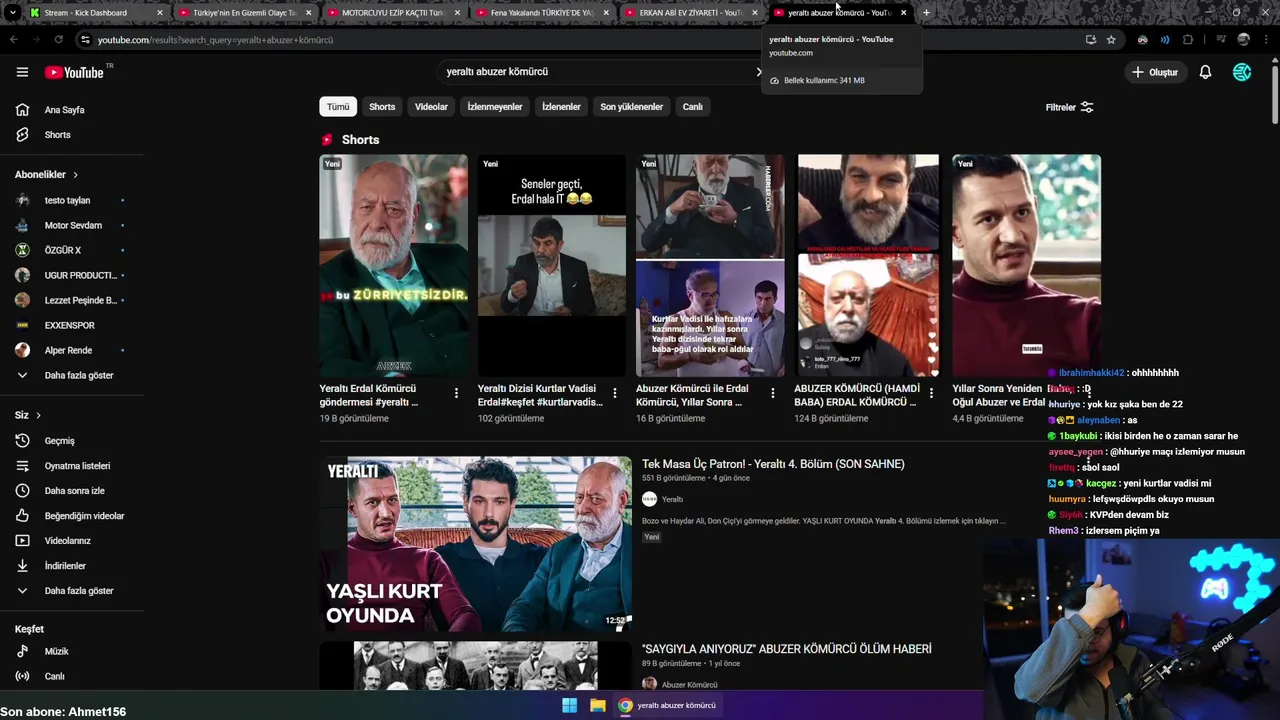Expand the Abonelikler section chevron
1280x720 pixels.
pos(75,175)
